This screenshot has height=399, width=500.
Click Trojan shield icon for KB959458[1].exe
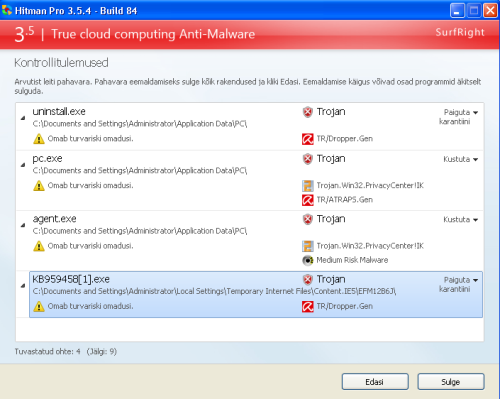click(308, 280)
